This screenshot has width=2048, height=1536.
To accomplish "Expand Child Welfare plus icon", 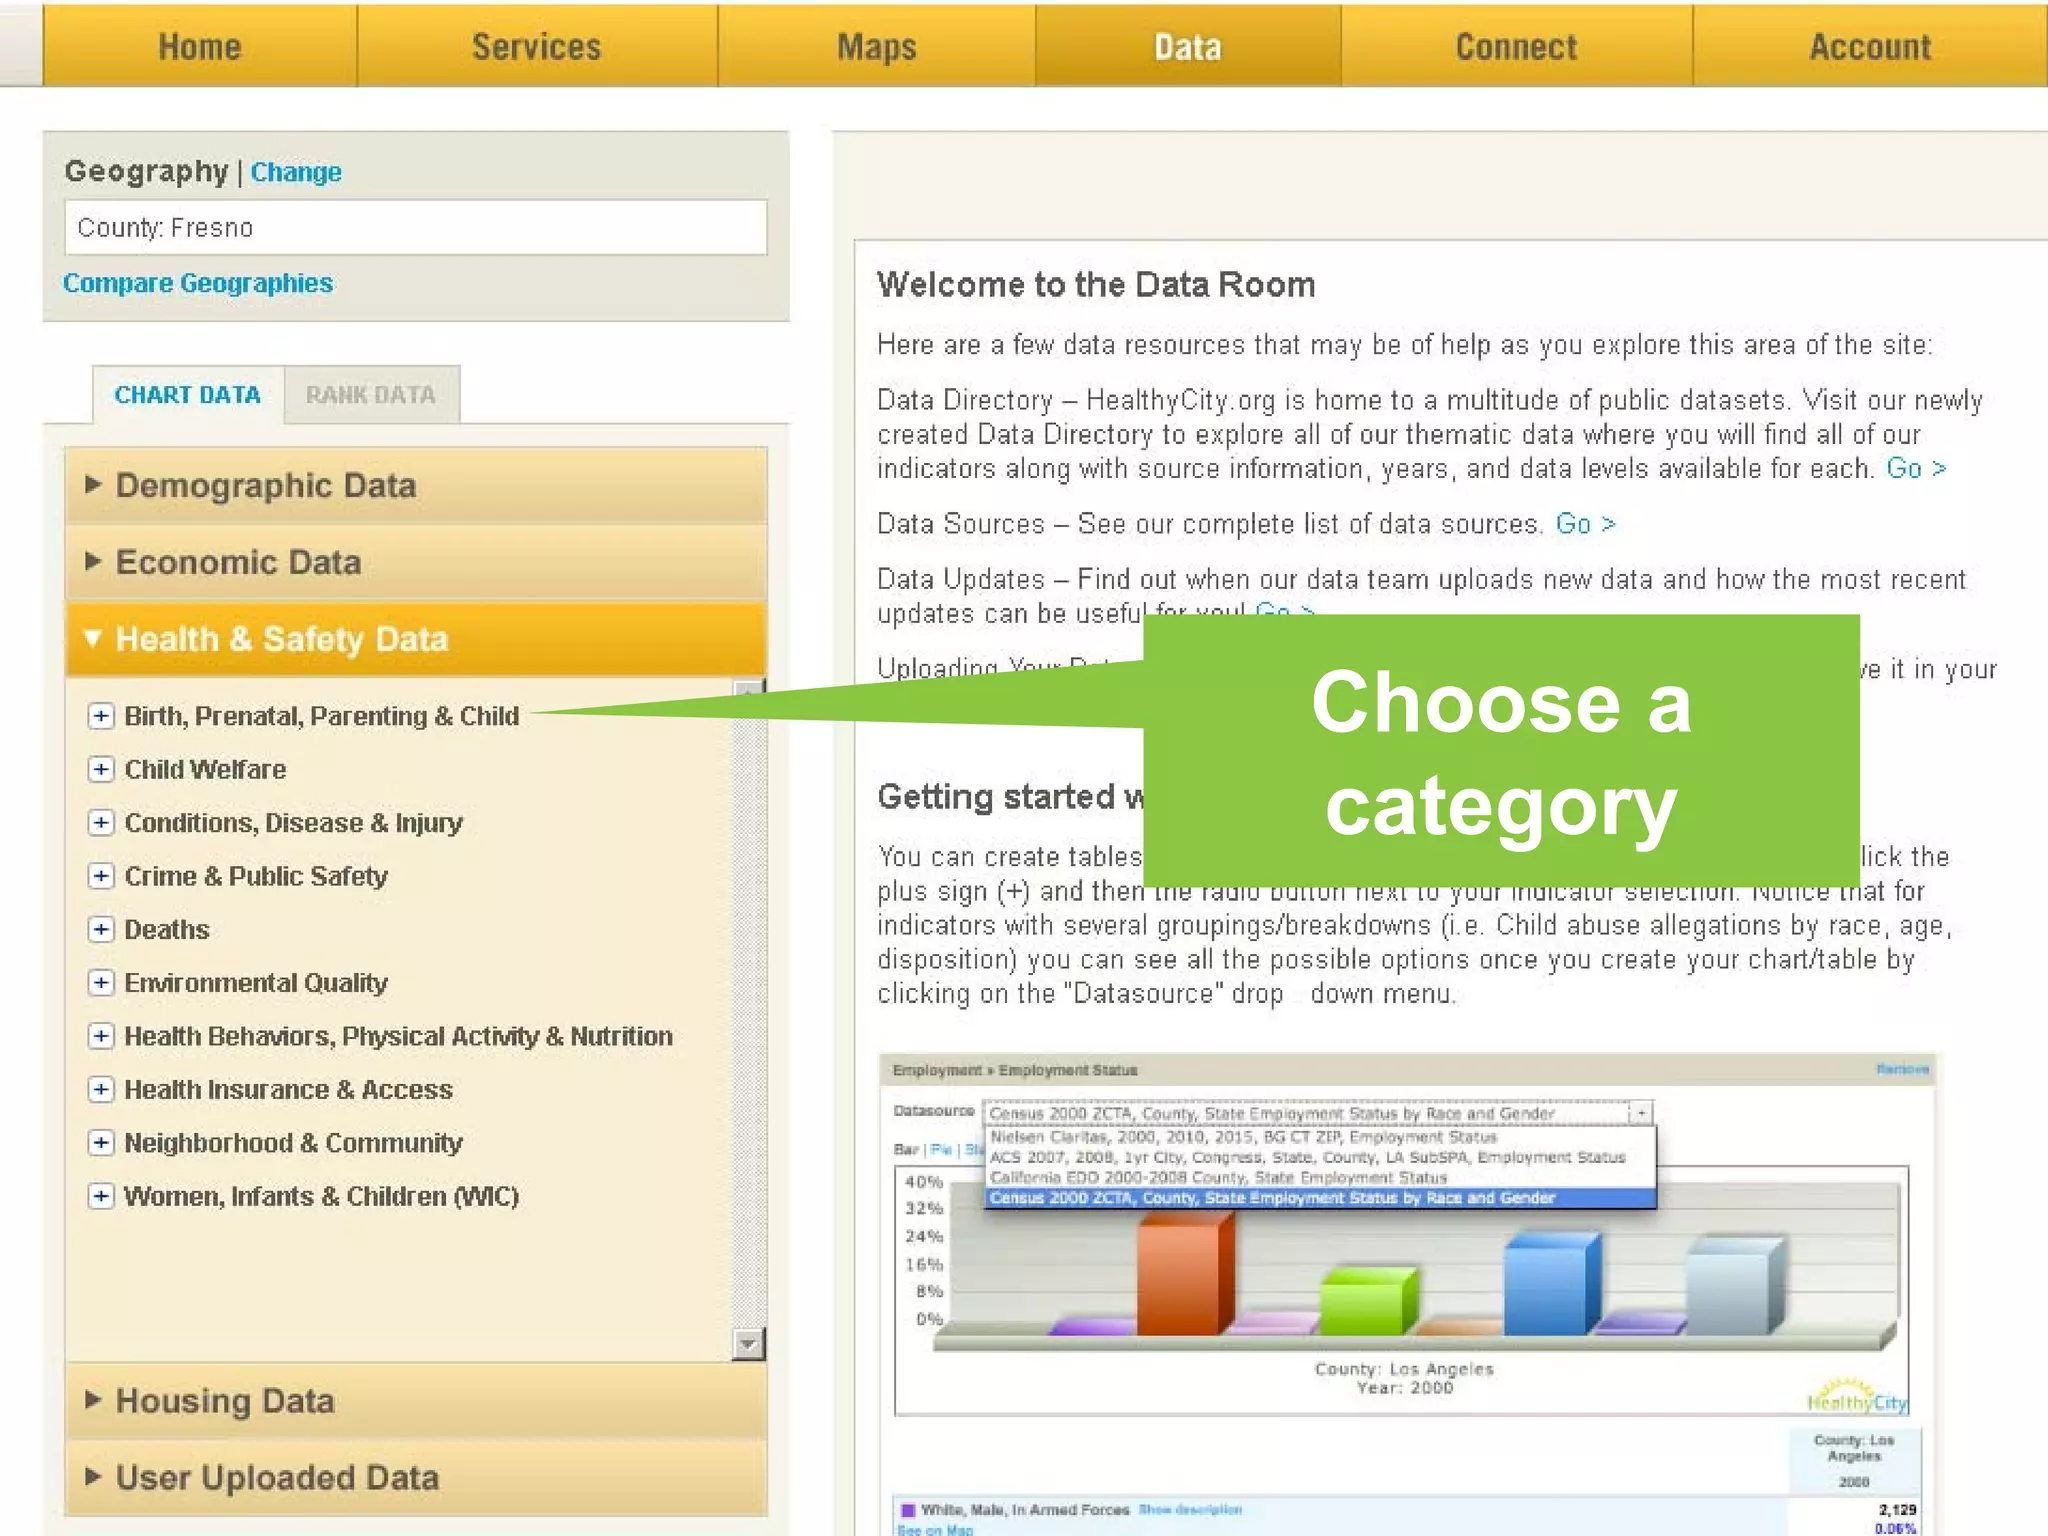I will (100, 769).
